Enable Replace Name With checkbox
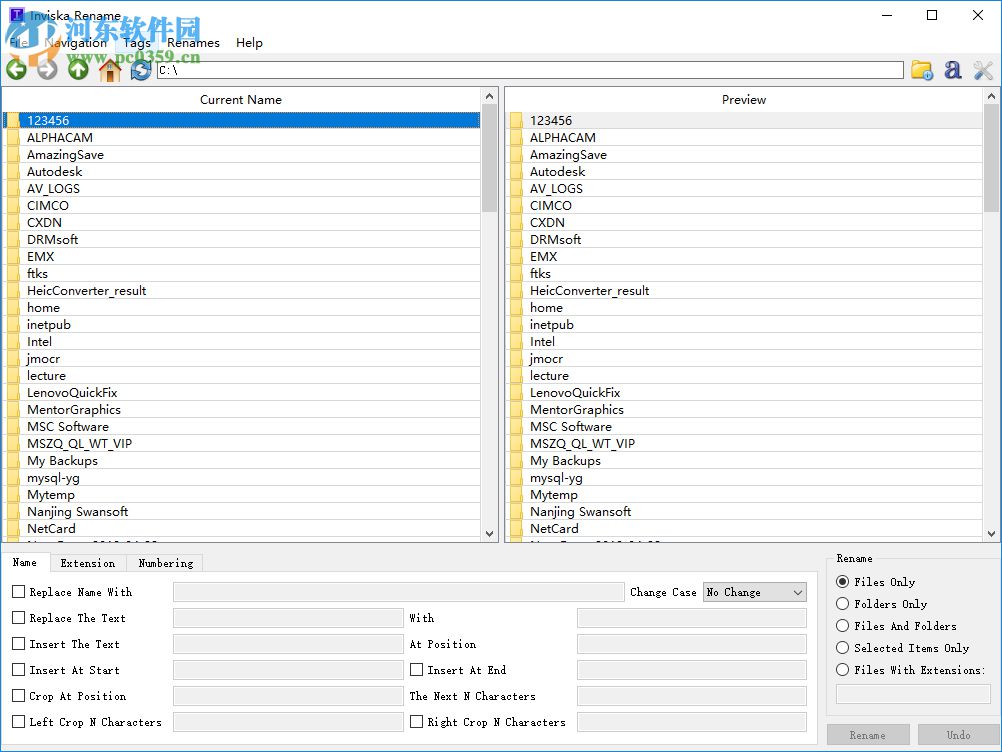Image resolution: width=1002 pixels, height=752 pixels. point(19,592)
